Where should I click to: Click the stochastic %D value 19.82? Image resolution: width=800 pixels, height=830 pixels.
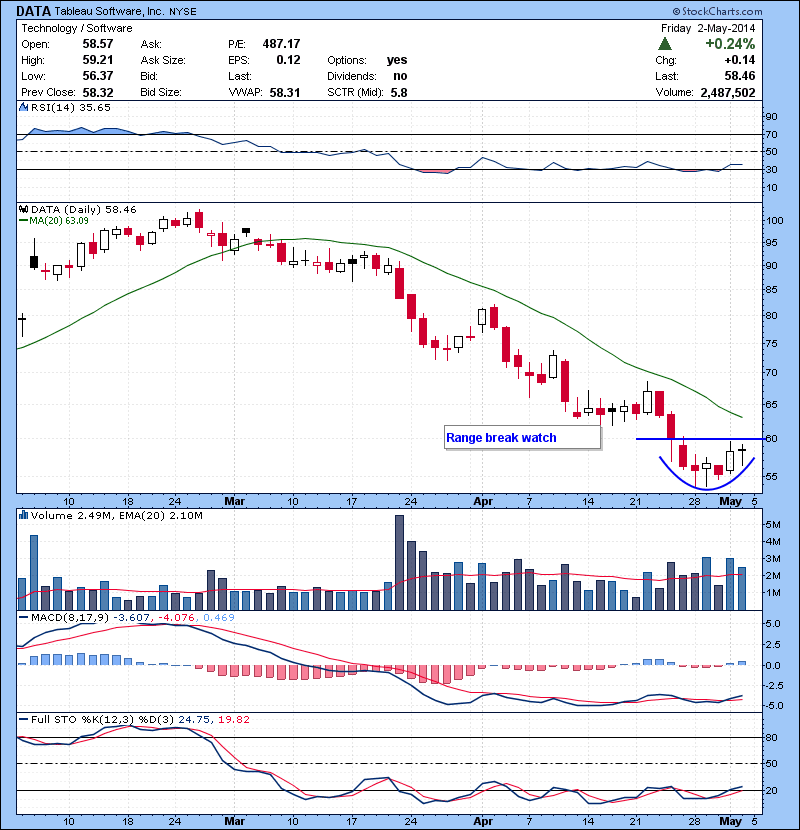click(233, 719)
